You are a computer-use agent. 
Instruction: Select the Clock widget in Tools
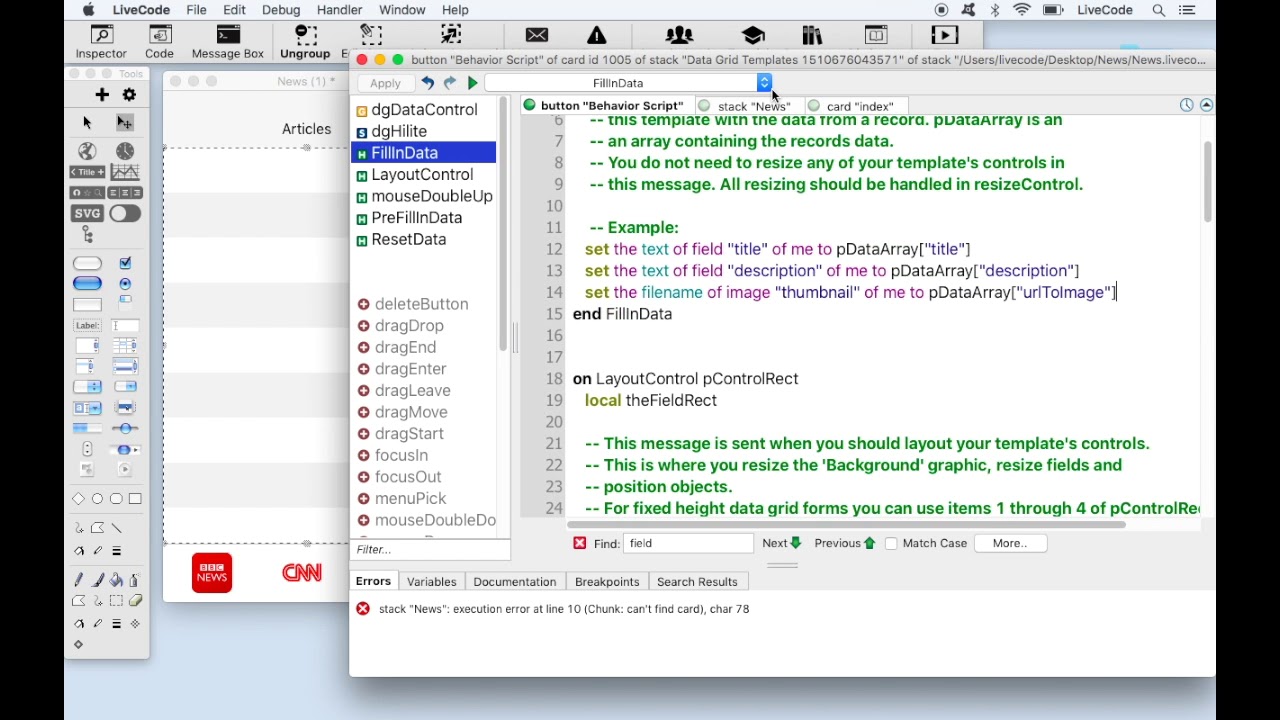point(125,151)
